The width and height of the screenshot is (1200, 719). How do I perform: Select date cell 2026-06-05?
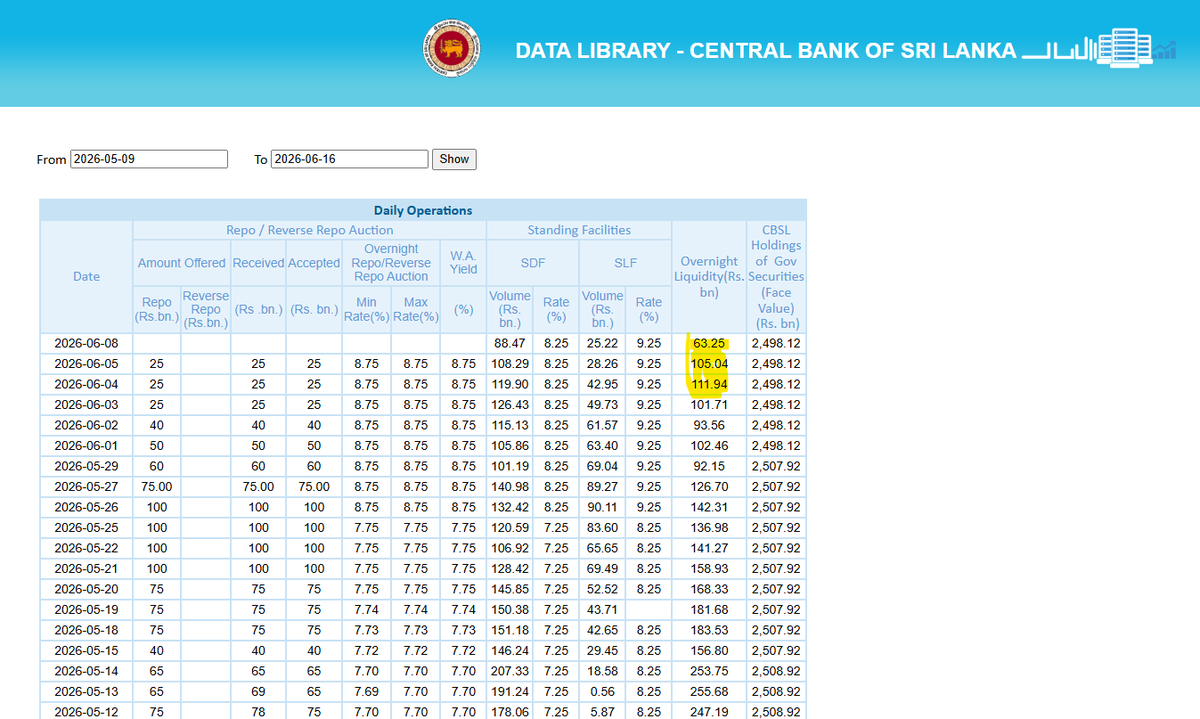[86, 364]
